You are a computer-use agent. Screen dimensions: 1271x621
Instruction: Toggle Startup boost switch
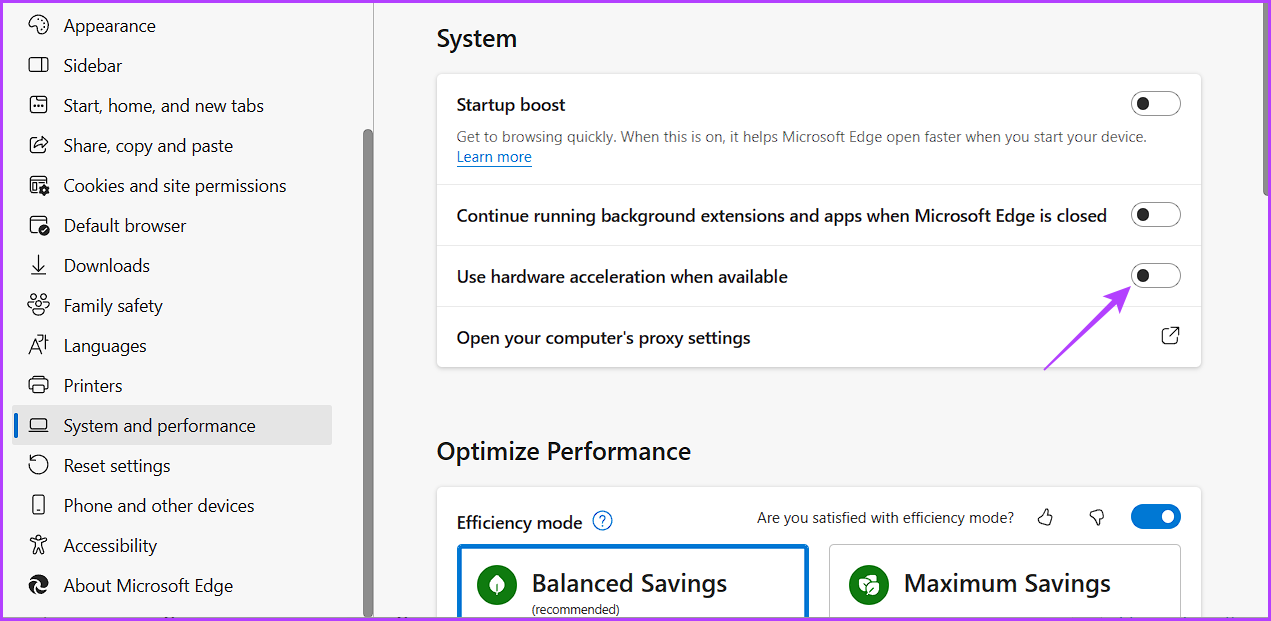tap(1156, 104)
